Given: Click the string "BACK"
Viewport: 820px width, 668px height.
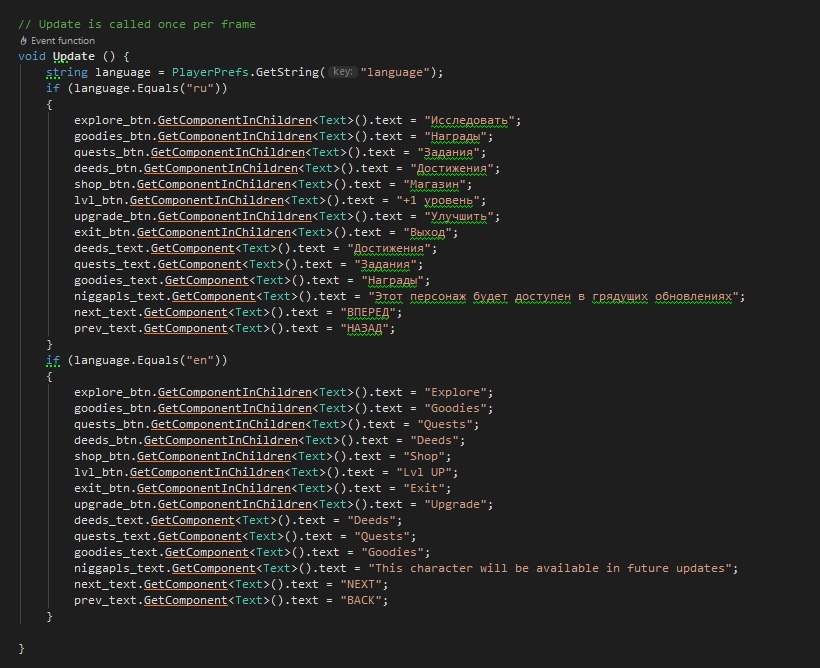Looking at the screenshot, I should pyautogui.click(x=361, y=600).
